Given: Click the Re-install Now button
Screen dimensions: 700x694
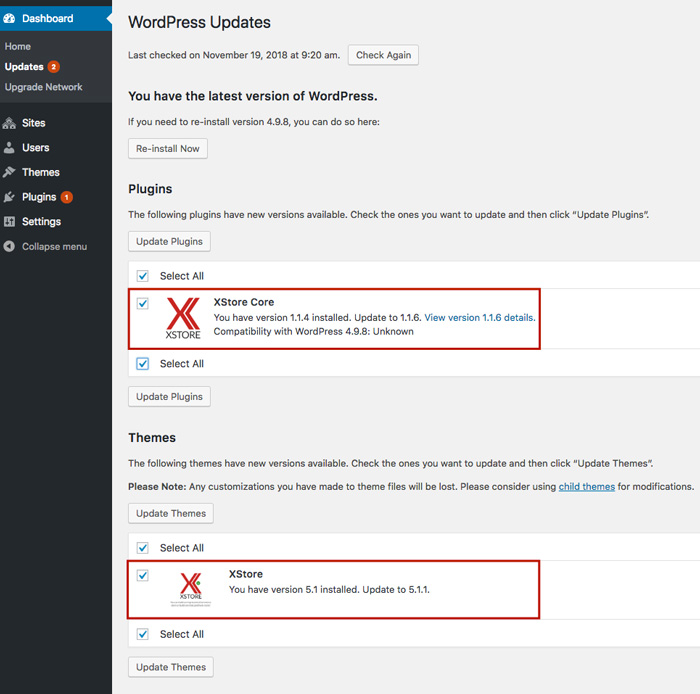Looking at the screenshot, I should 167,148.
